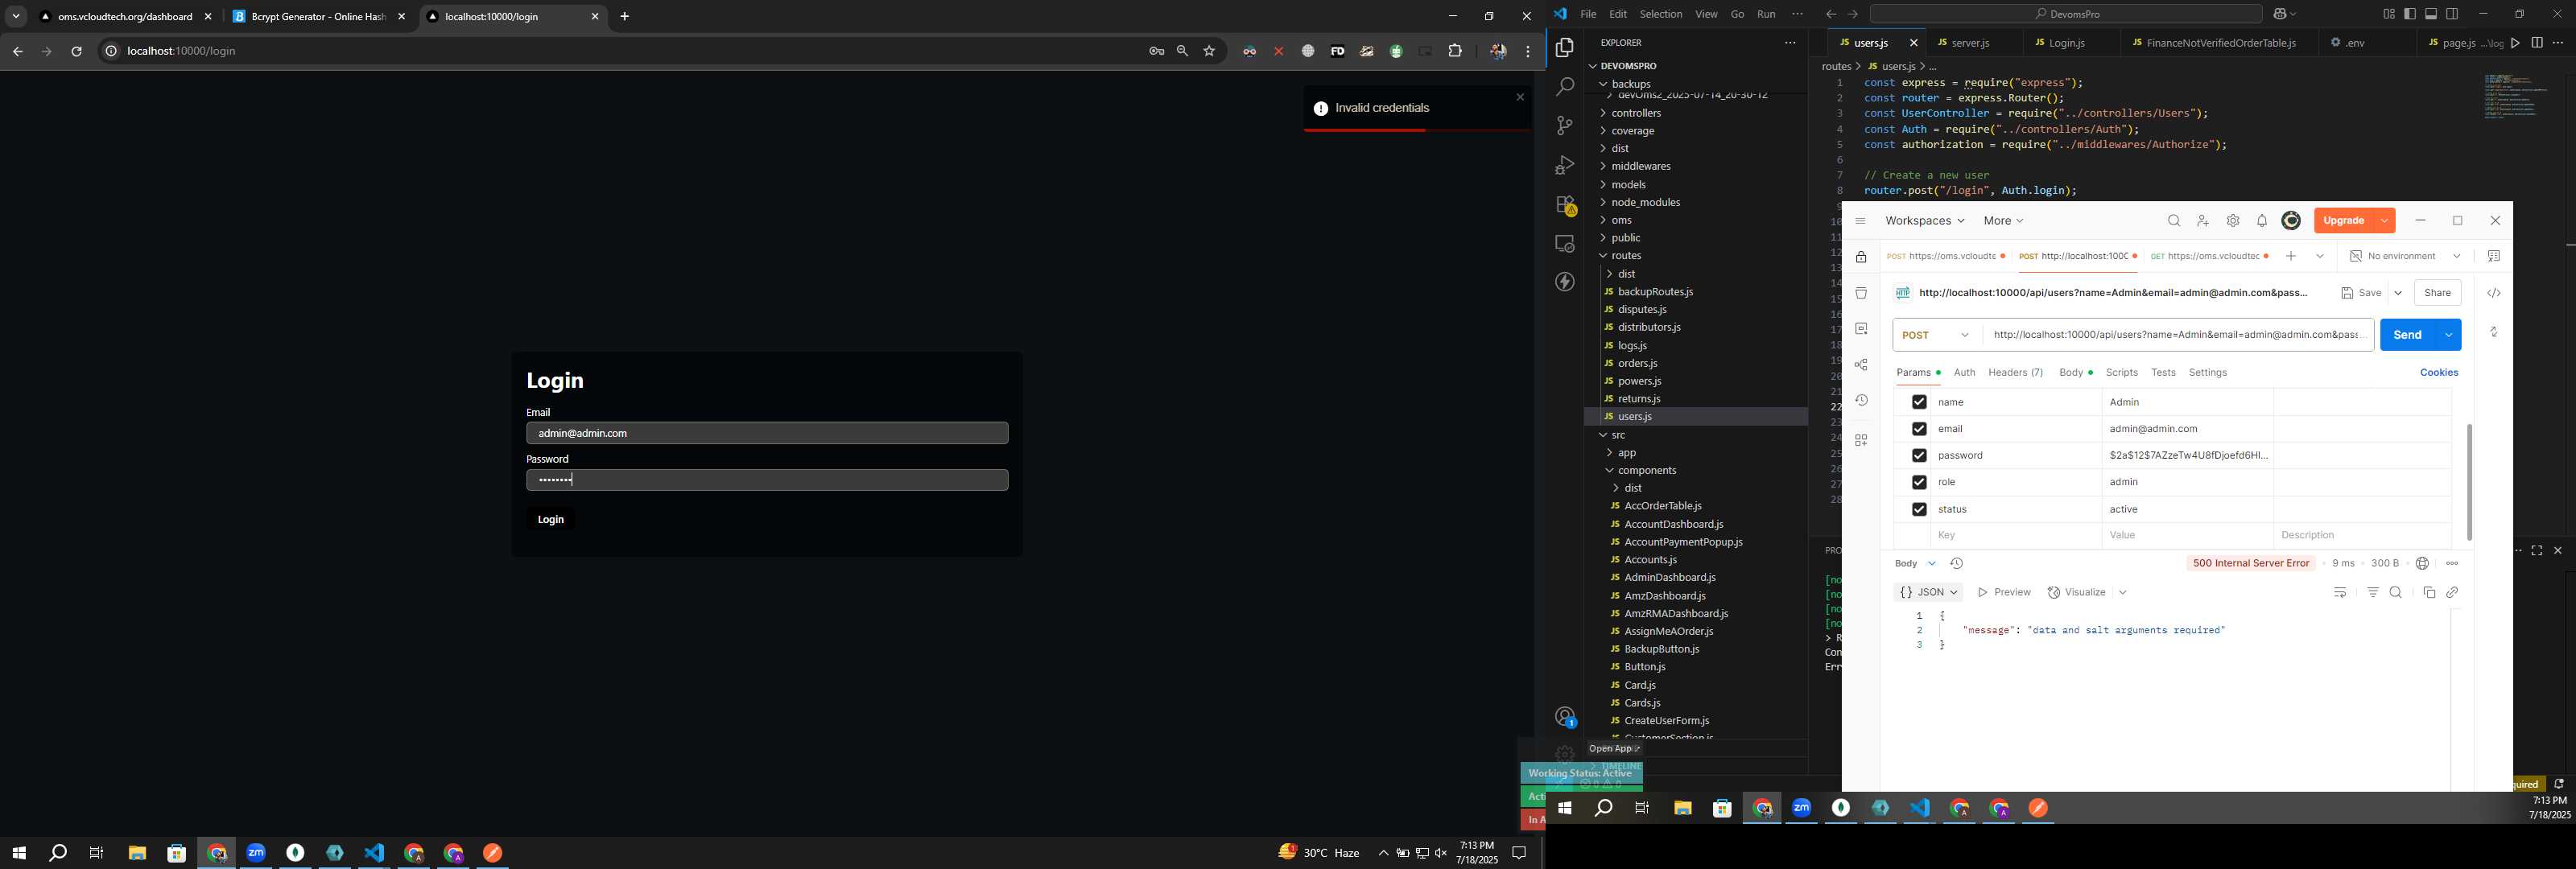Open Postman response history icon
The width and height of the screenshot is (2576, 869).
[x=1957, y=564]
